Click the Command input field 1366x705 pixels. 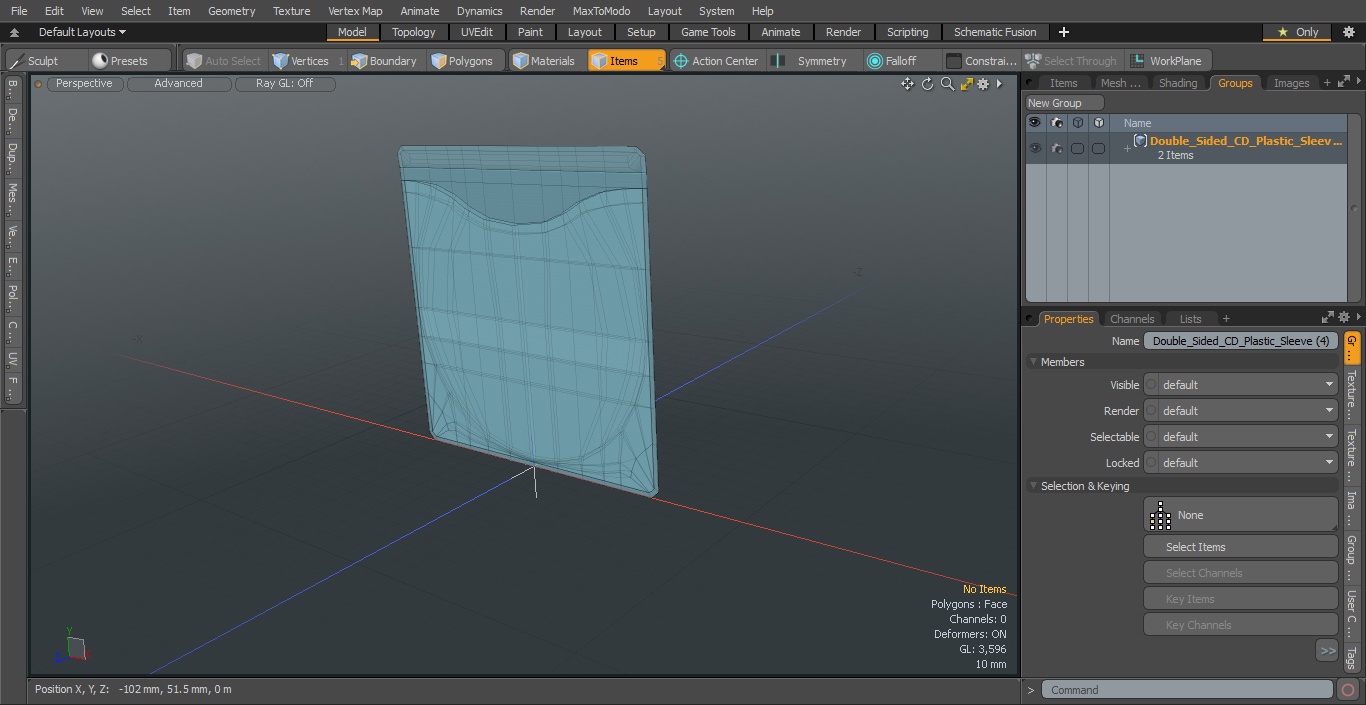1186,690
